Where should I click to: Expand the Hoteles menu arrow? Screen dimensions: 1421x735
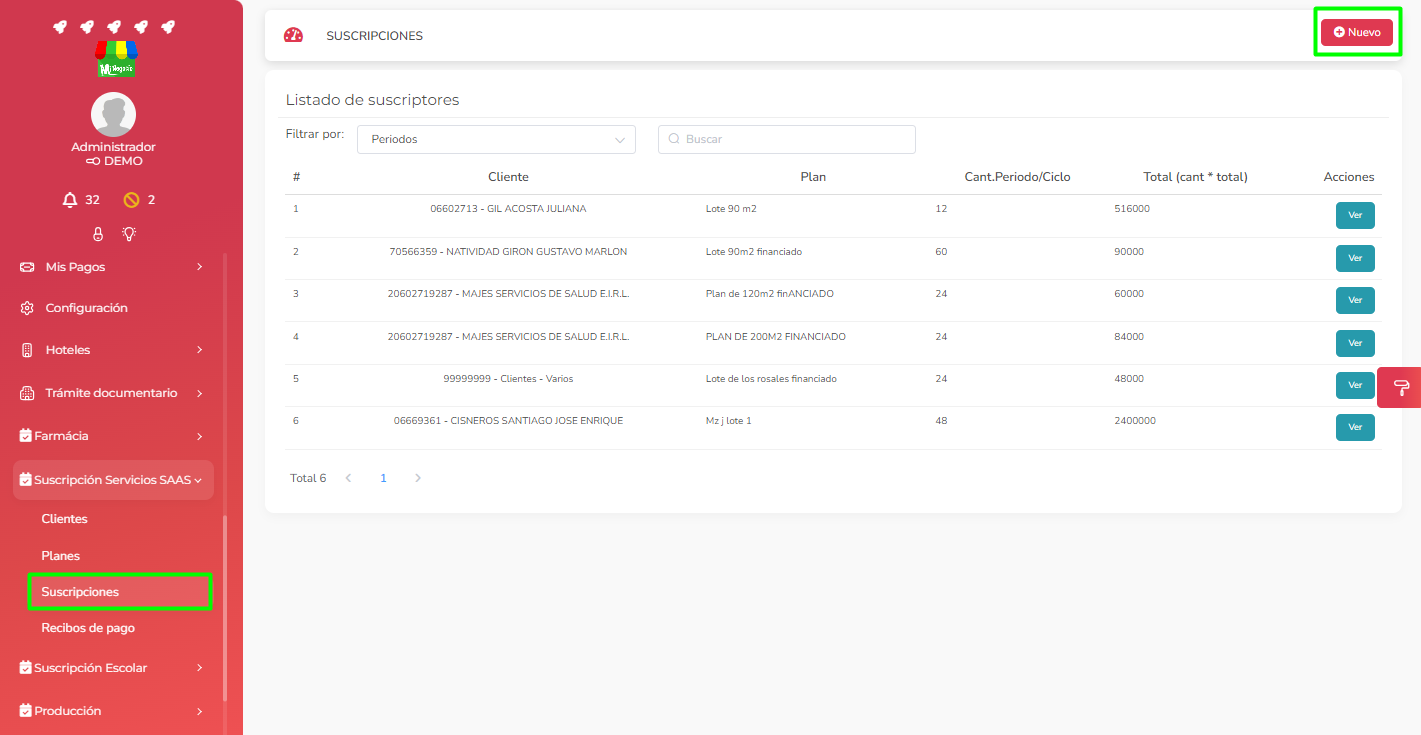tap(200, 350)
